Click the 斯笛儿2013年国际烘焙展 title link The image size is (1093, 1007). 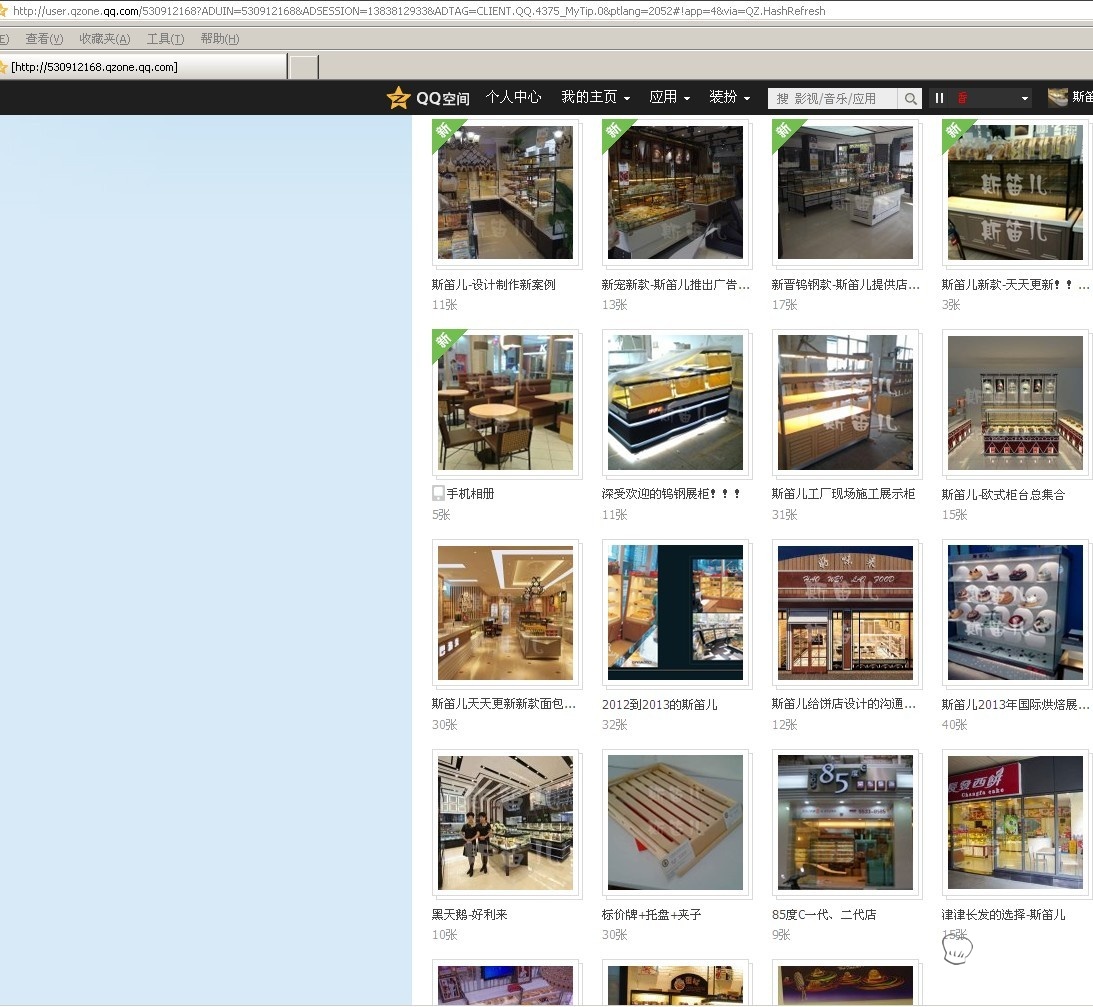[x=1015, y=704]
